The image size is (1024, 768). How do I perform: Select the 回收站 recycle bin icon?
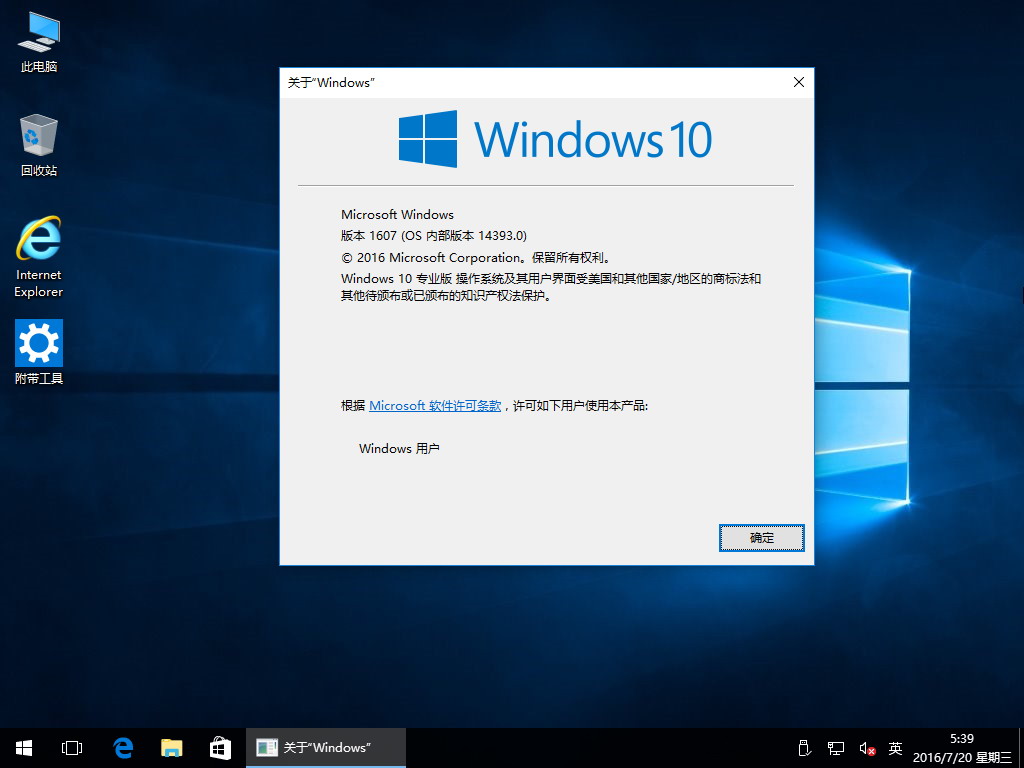point(39,145)
